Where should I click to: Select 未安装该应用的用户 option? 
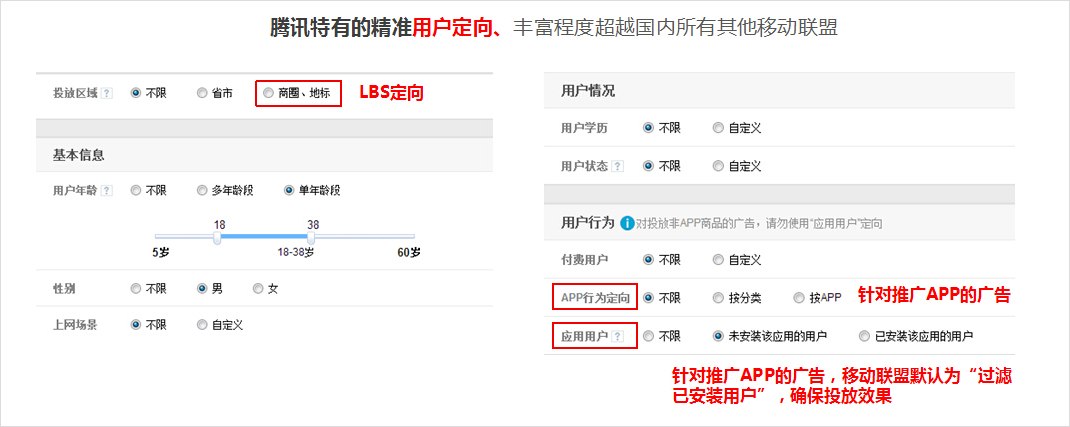[717, 336]
